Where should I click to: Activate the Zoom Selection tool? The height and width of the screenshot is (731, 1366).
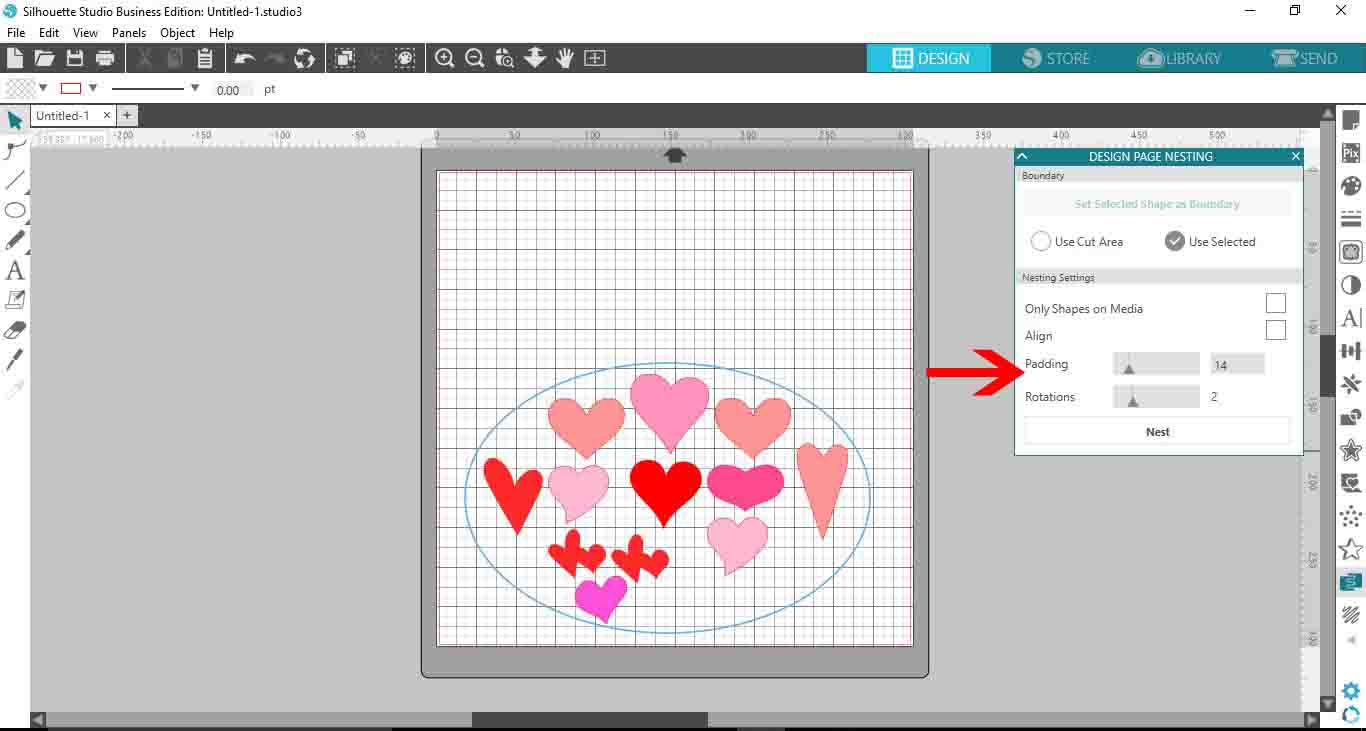tap(505, 58)
